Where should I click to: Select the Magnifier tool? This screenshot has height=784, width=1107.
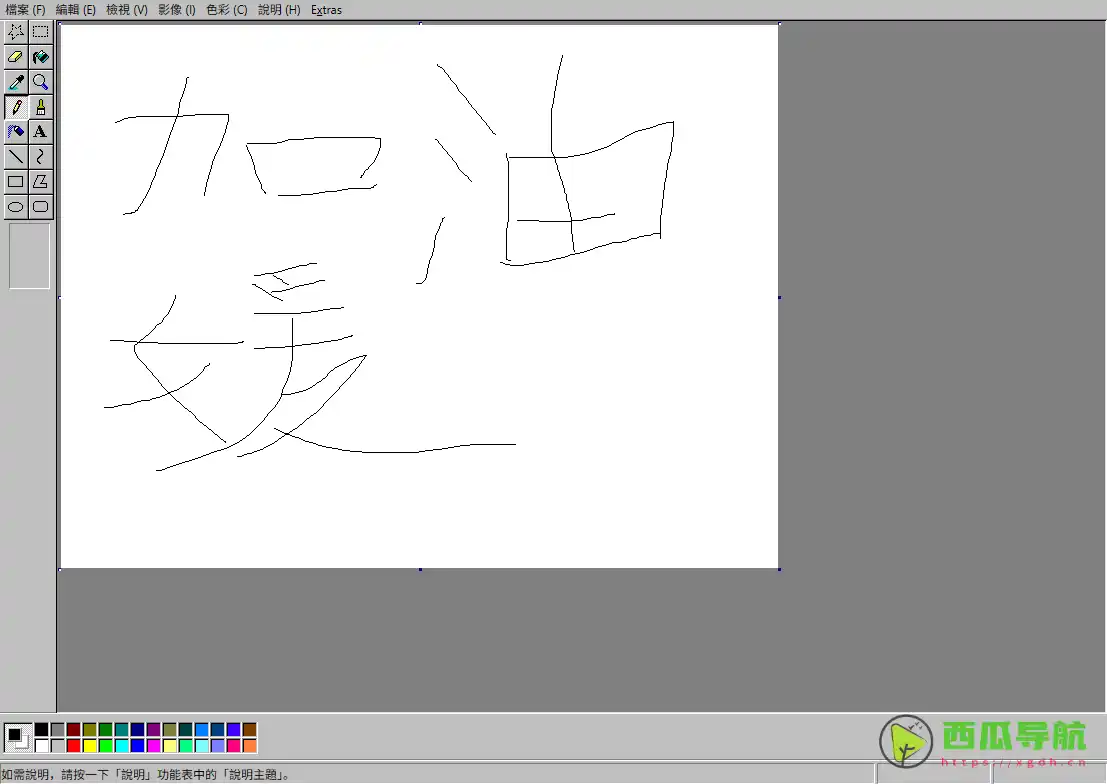[x=41, y=82]
